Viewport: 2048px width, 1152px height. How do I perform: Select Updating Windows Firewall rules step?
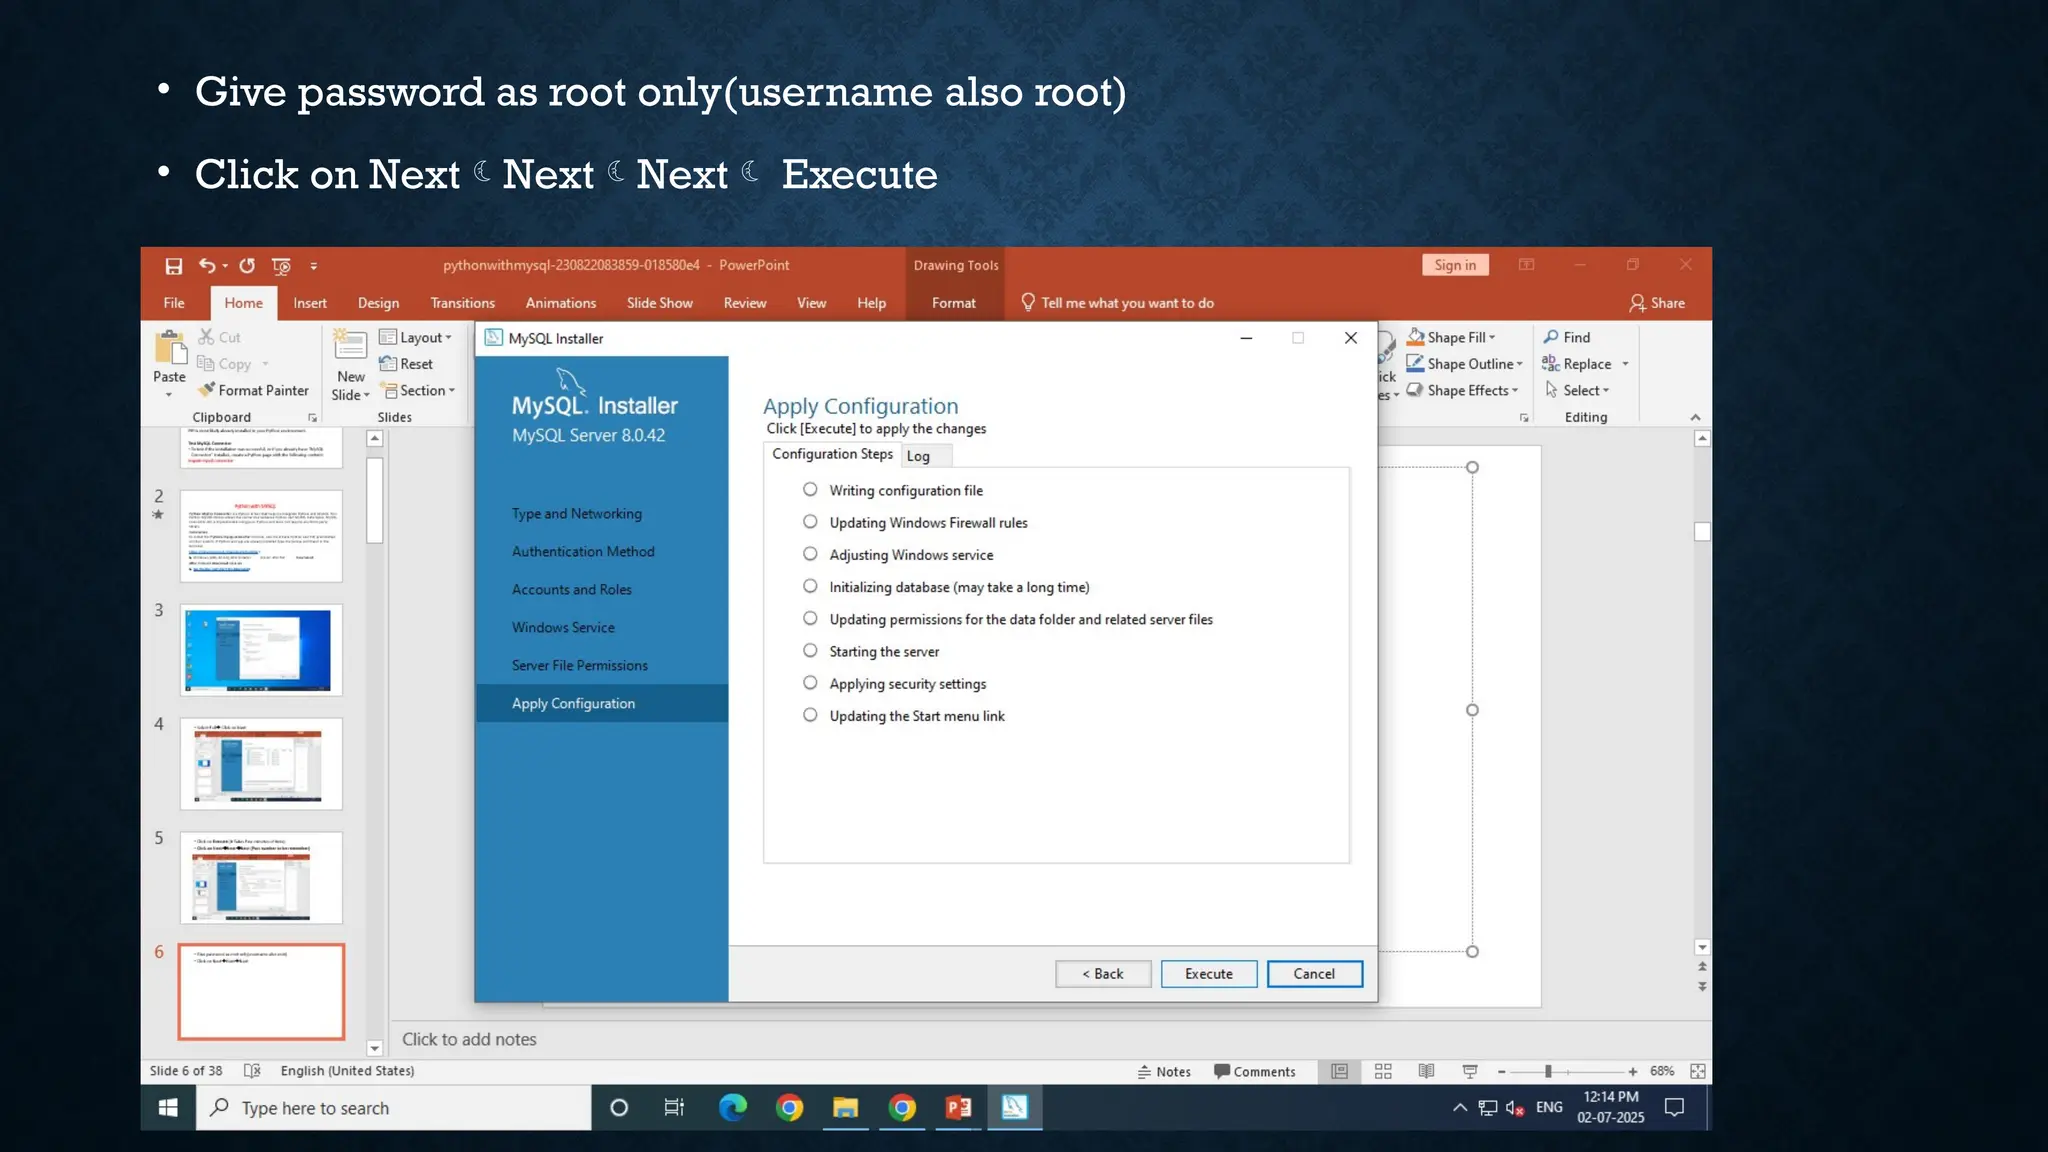[x=810, y=522]
